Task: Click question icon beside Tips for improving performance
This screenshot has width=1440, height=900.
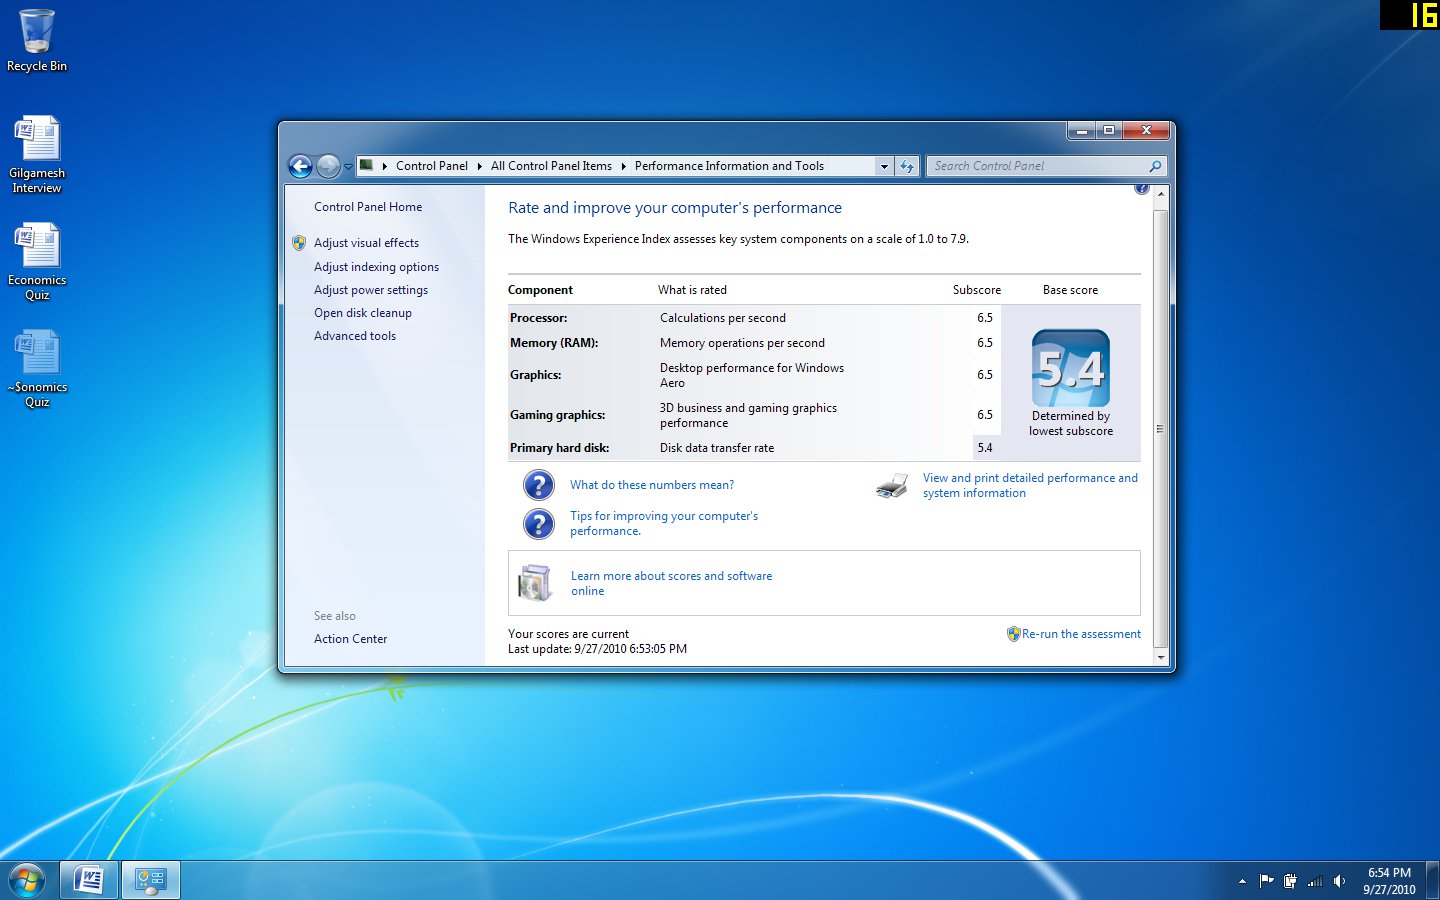Action: pos(539,524)
